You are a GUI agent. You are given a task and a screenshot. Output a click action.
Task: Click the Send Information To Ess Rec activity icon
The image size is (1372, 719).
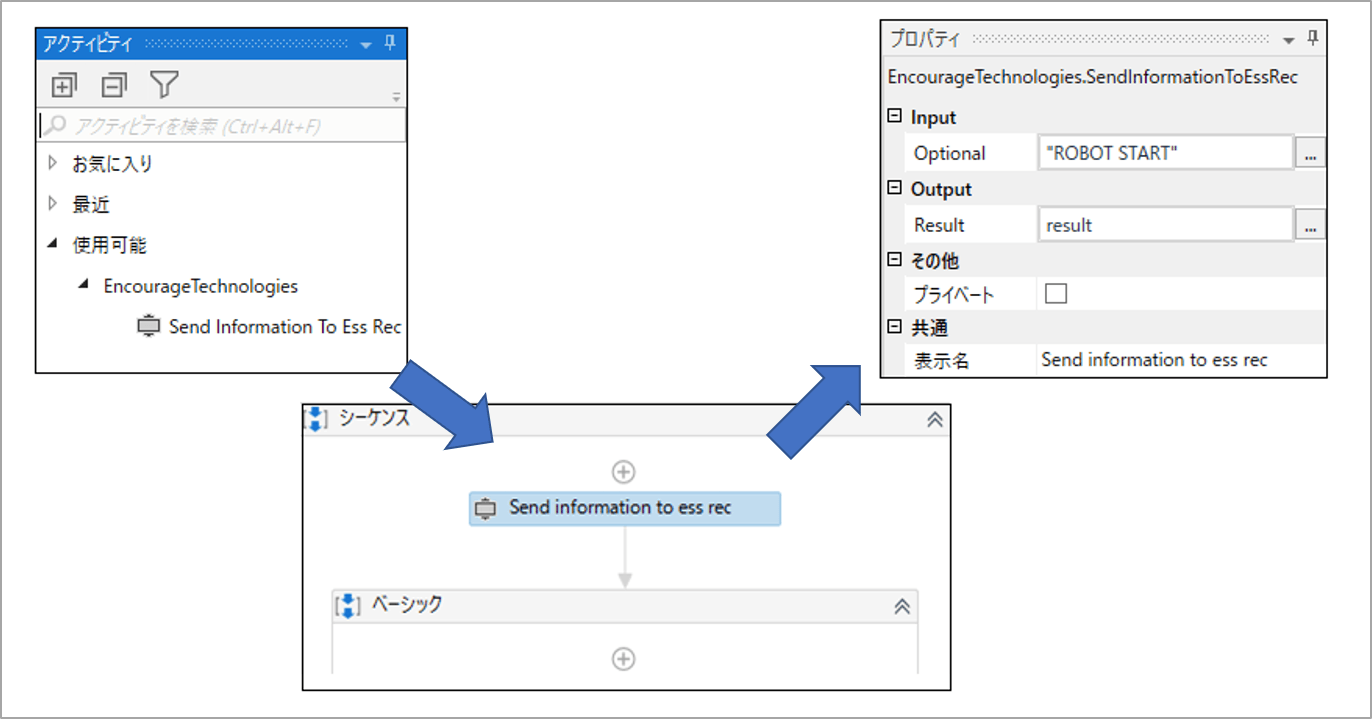point(148,326)
